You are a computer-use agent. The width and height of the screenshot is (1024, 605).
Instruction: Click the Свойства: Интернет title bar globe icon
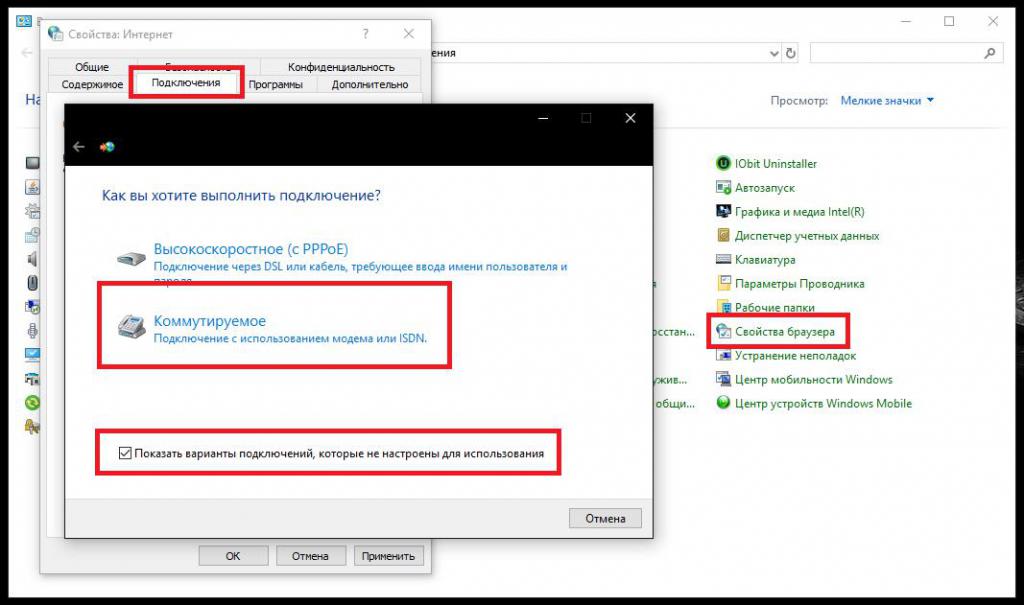(56, 33)
